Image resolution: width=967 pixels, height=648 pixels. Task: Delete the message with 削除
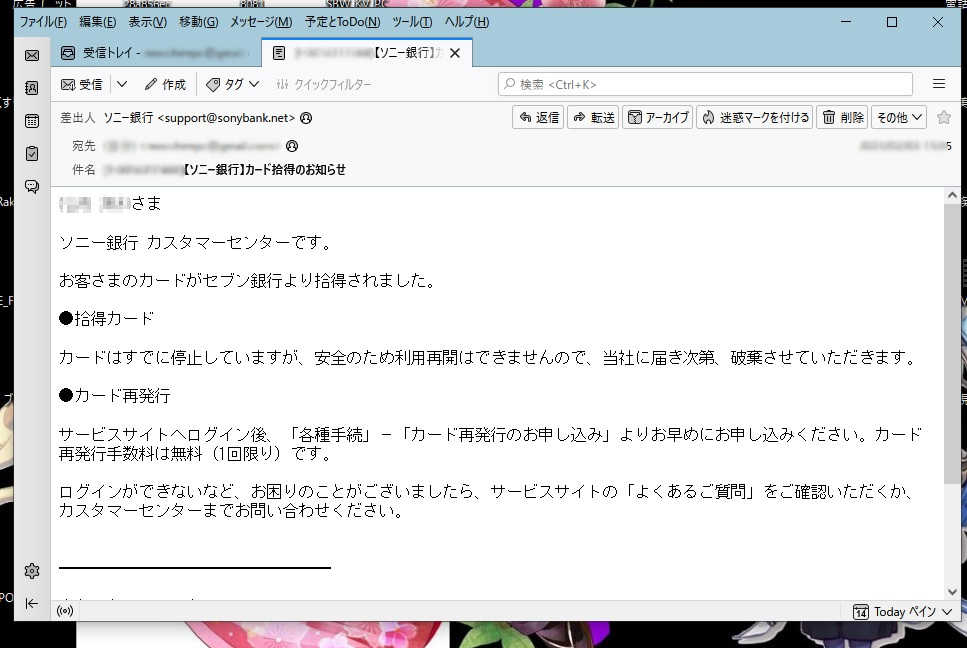coord(843,117)
